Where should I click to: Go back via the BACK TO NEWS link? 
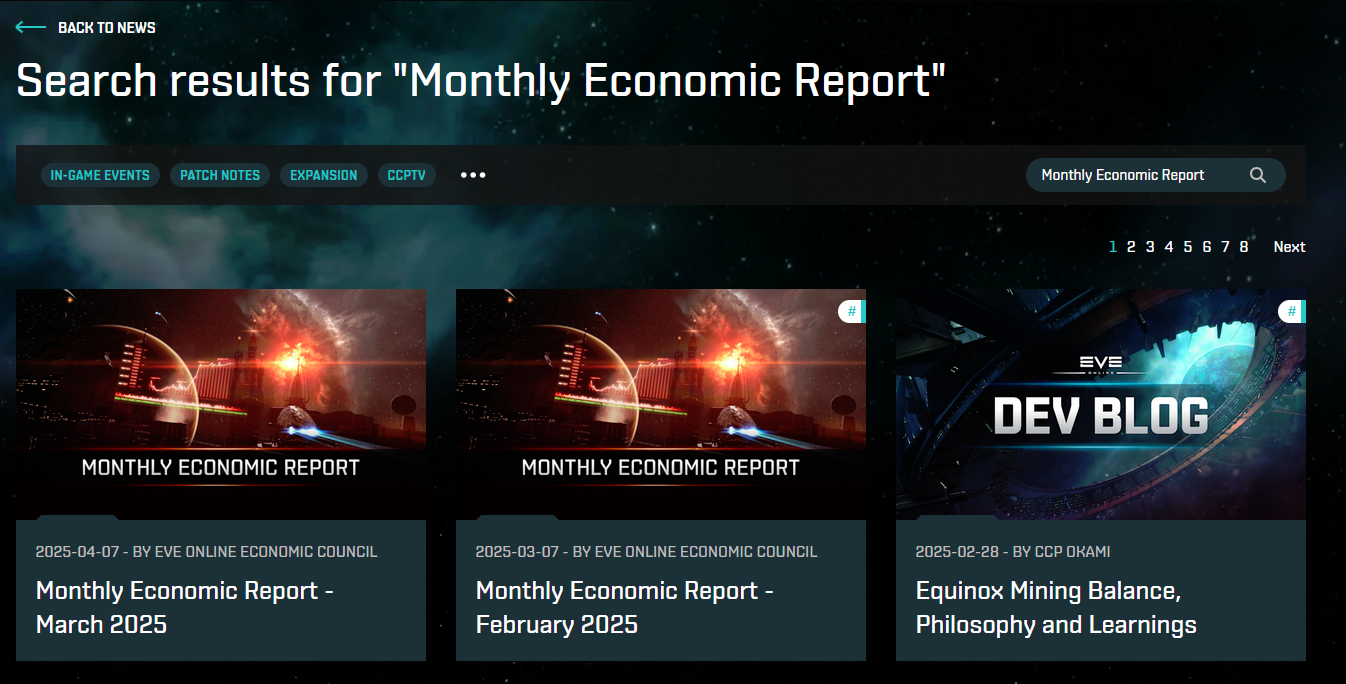pyautogui.click(x=107, y=28)
